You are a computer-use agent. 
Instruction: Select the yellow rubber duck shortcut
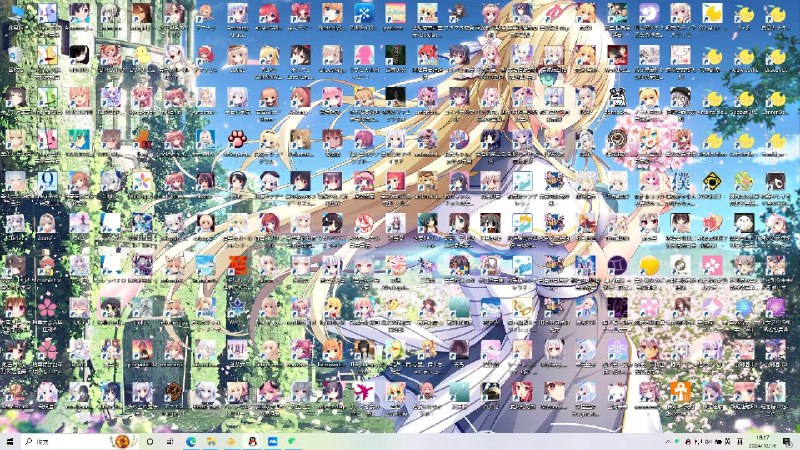coord(142,55)
